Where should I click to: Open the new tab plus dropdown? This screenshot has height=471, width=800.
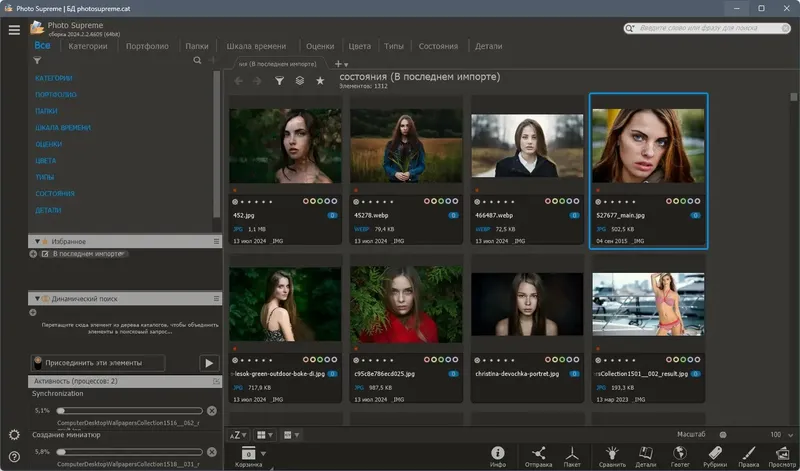pos(341,64)
